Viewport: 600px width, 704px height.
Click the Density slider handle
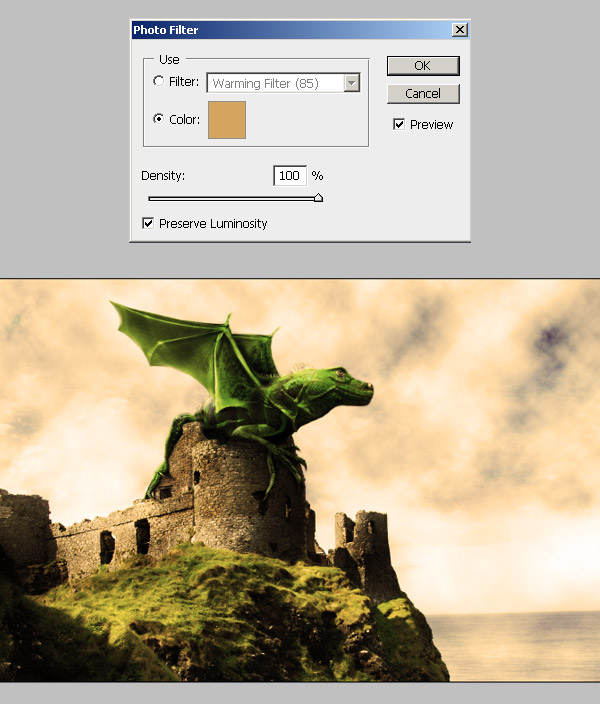[x=318, y=198]
